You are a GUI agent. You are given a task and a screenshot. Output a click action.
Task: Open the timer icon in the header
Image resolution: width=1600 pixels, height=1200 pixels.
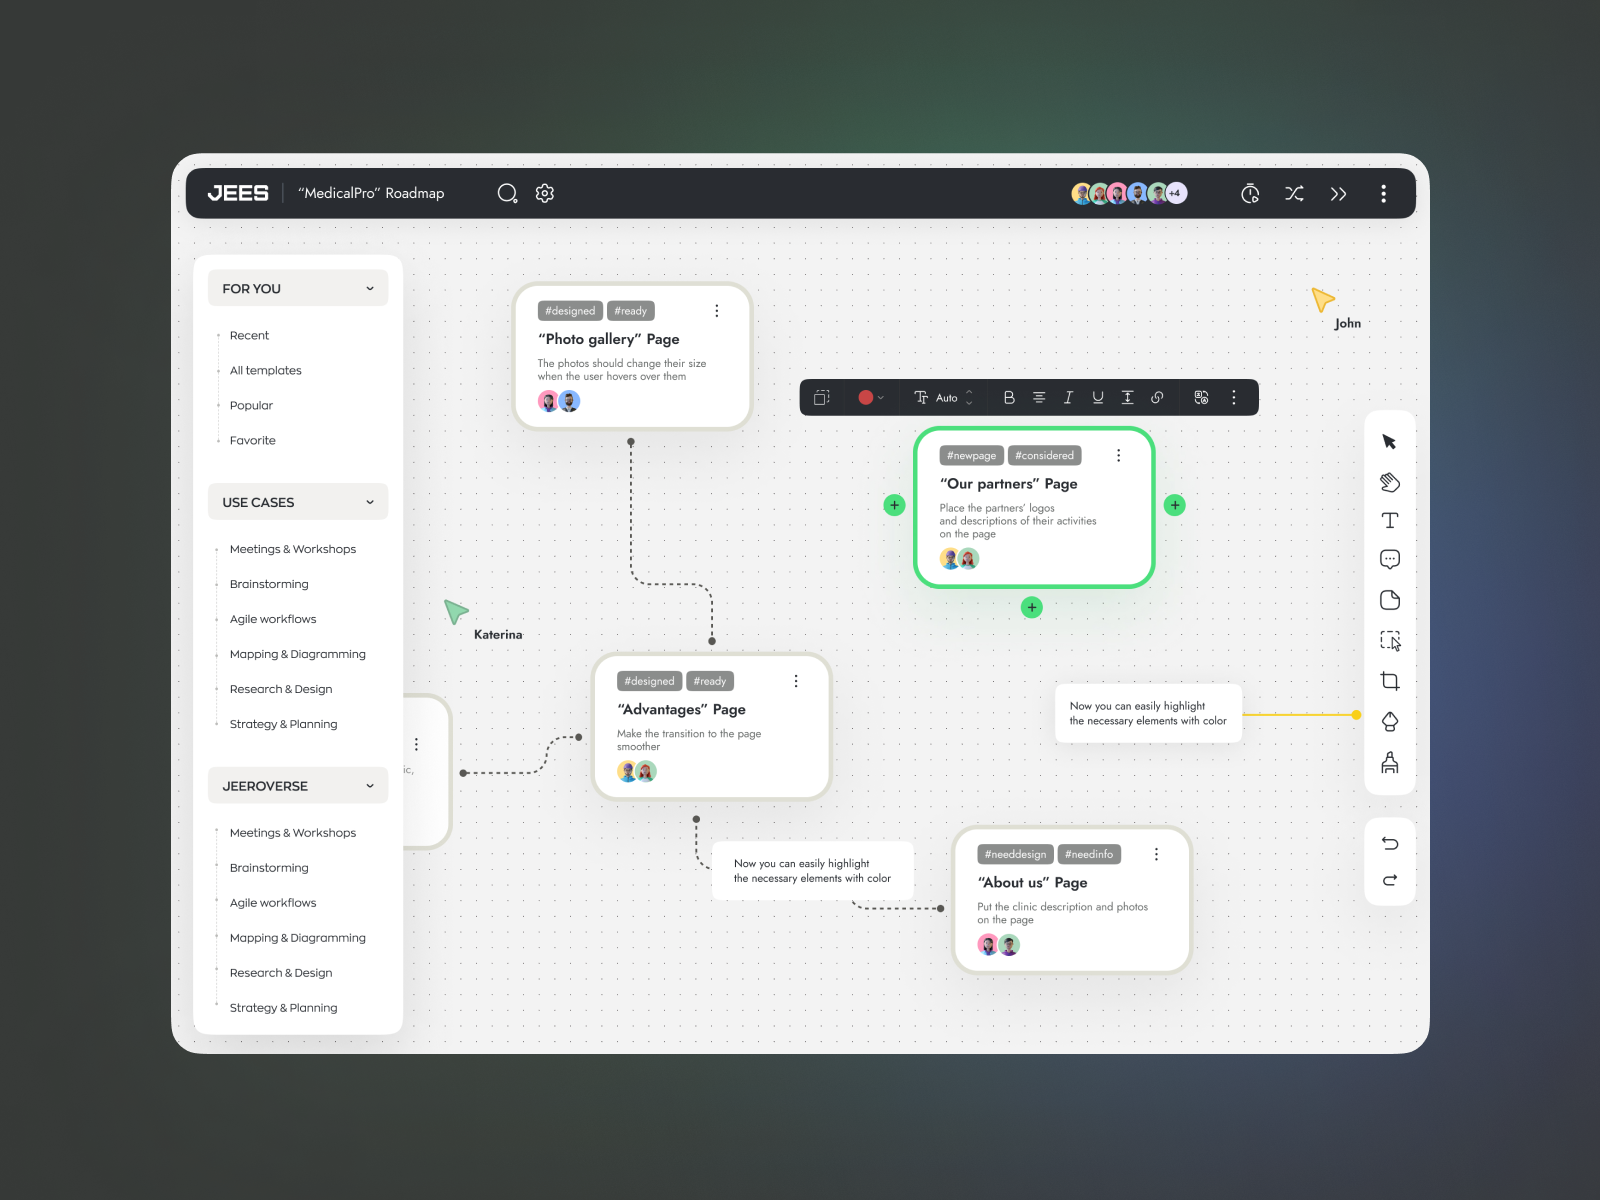coord(1250,194)
